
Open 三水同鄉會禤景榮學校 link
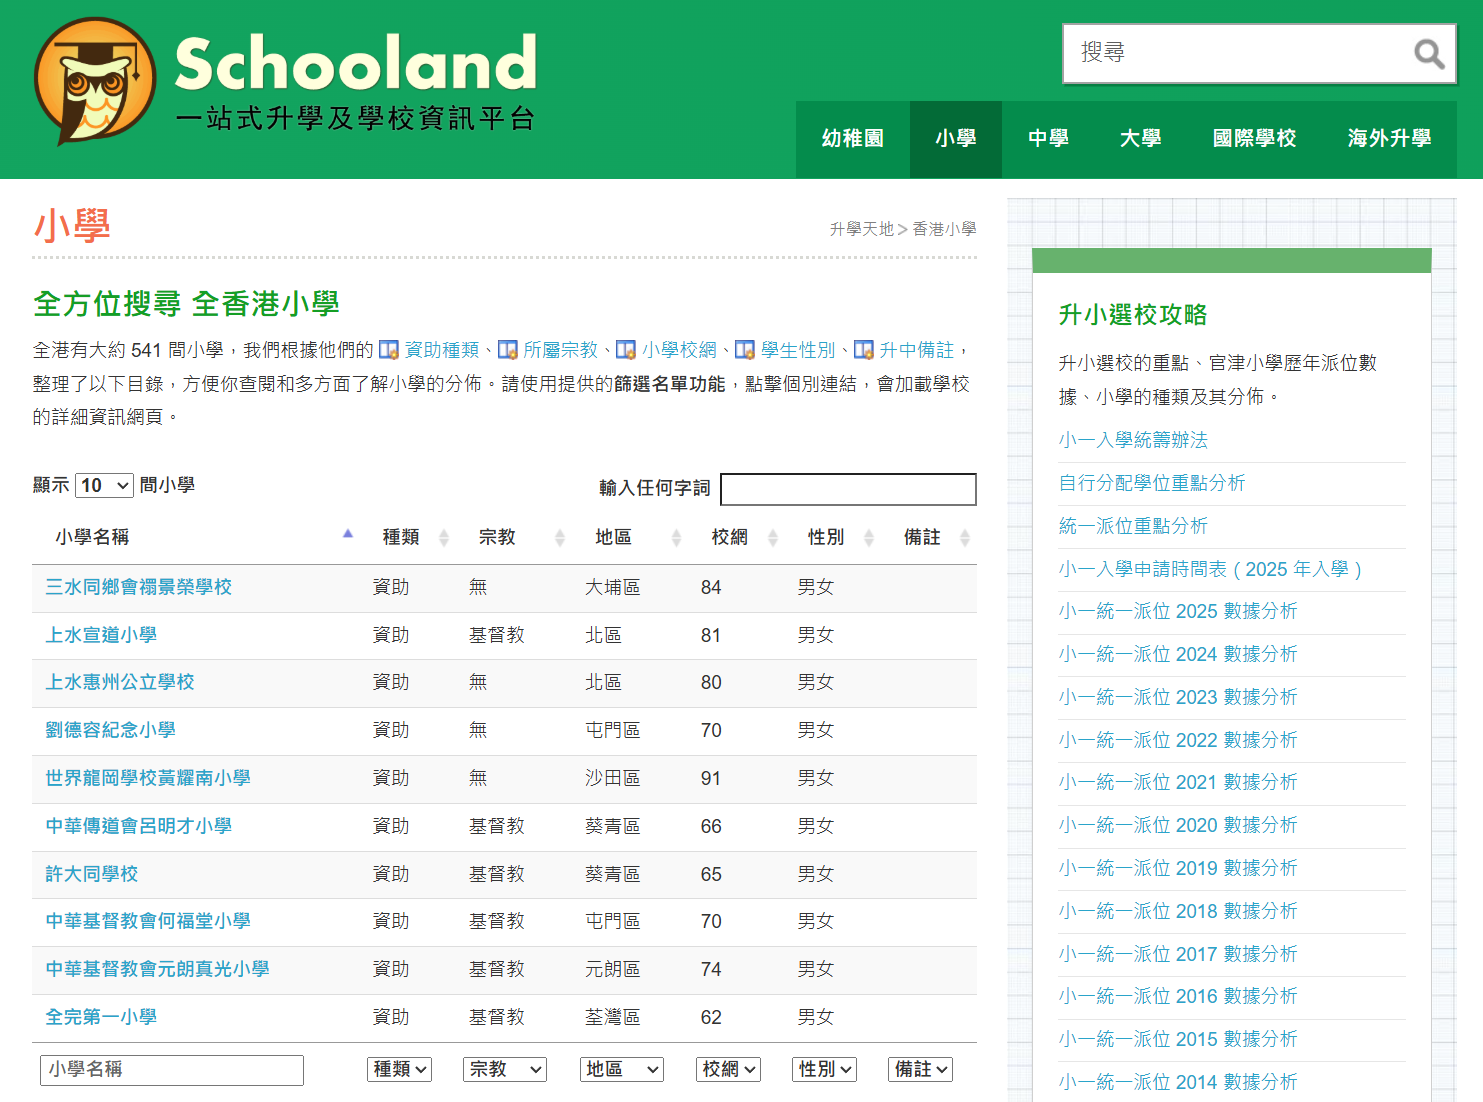[x=138, y=587]
